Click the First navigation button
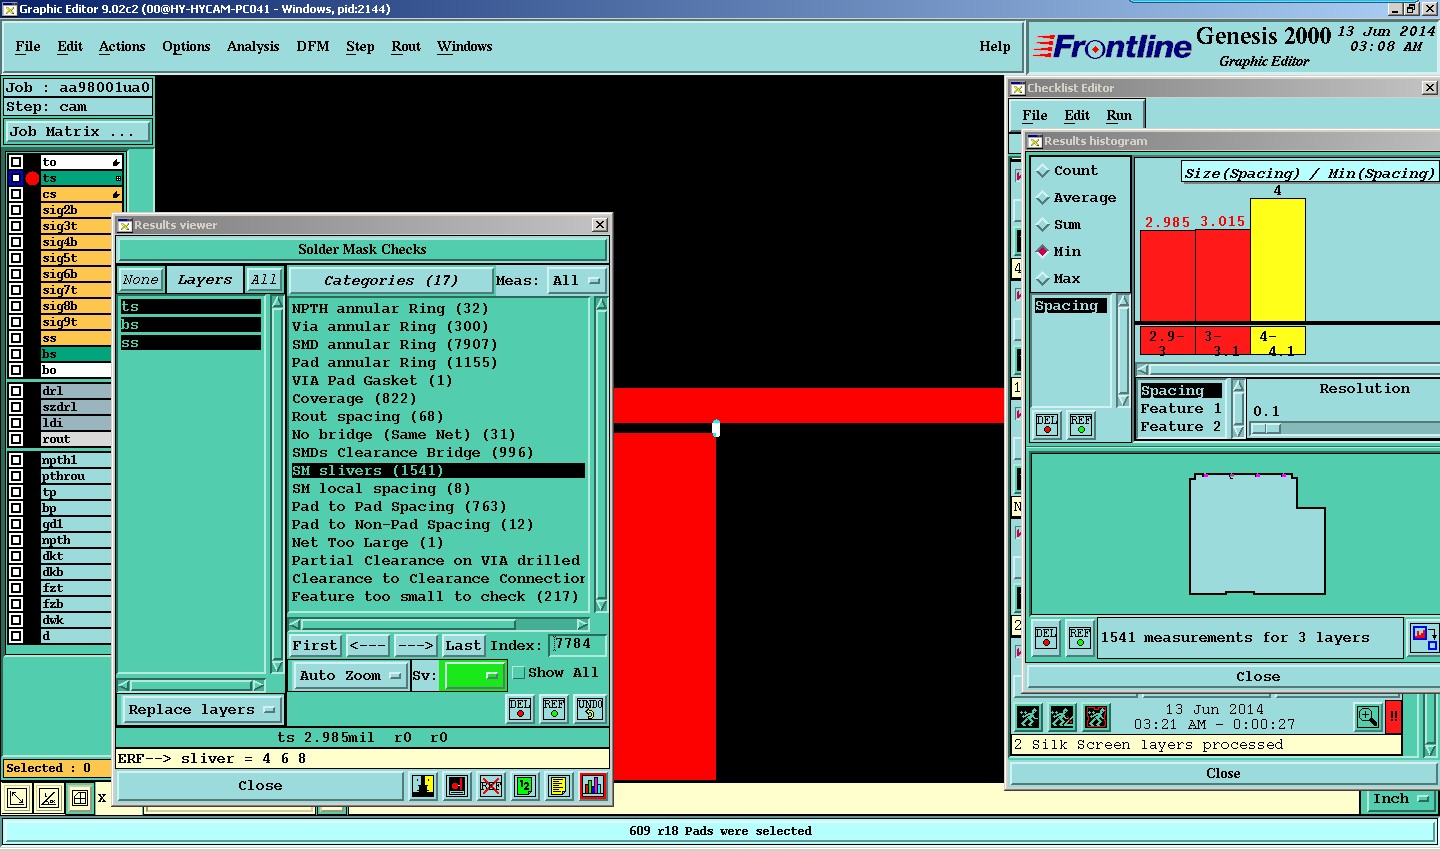 (x=315, y=646)
